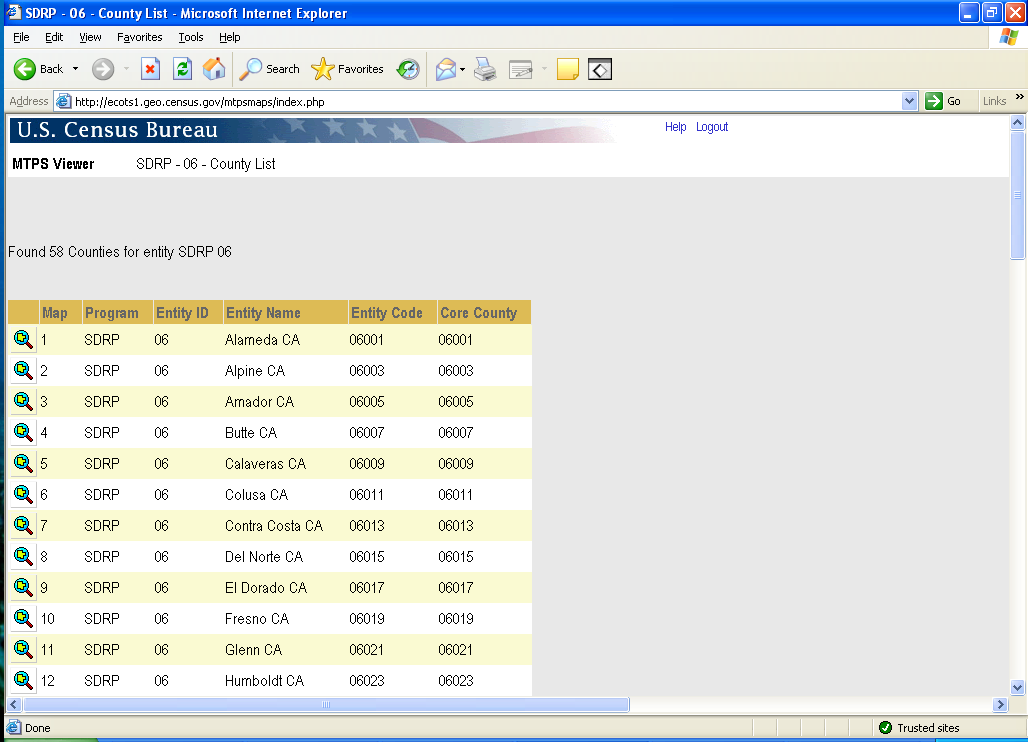Expand the Back button history dropdown
This screenshot has width=1028, height=742.
point(75,69)
